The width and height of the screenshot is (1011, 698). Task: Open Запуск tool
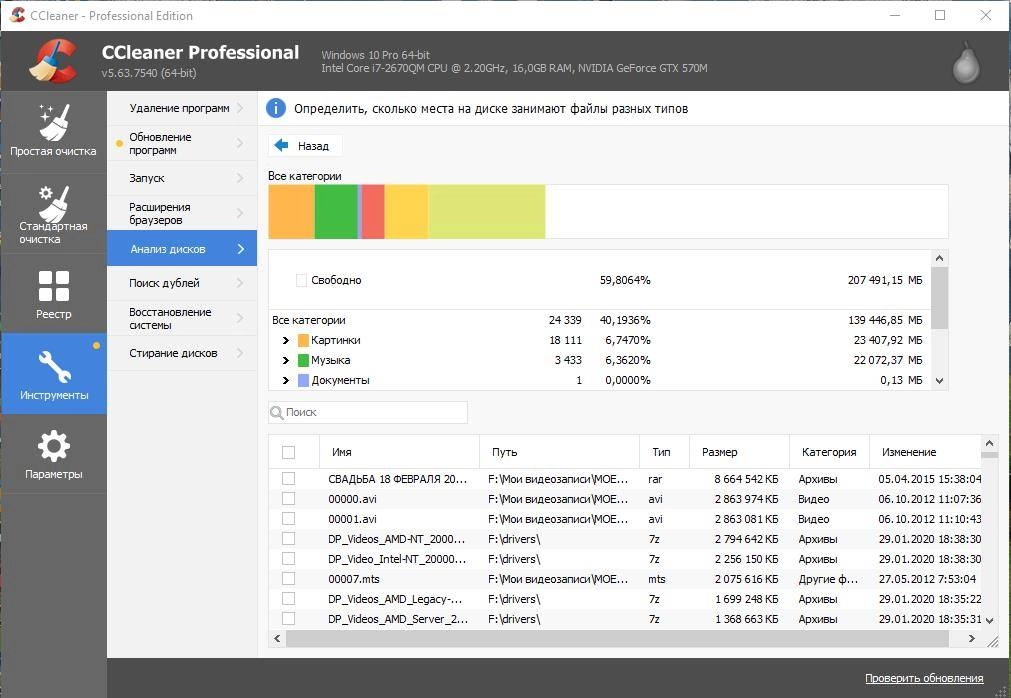[x=182, y=178]
